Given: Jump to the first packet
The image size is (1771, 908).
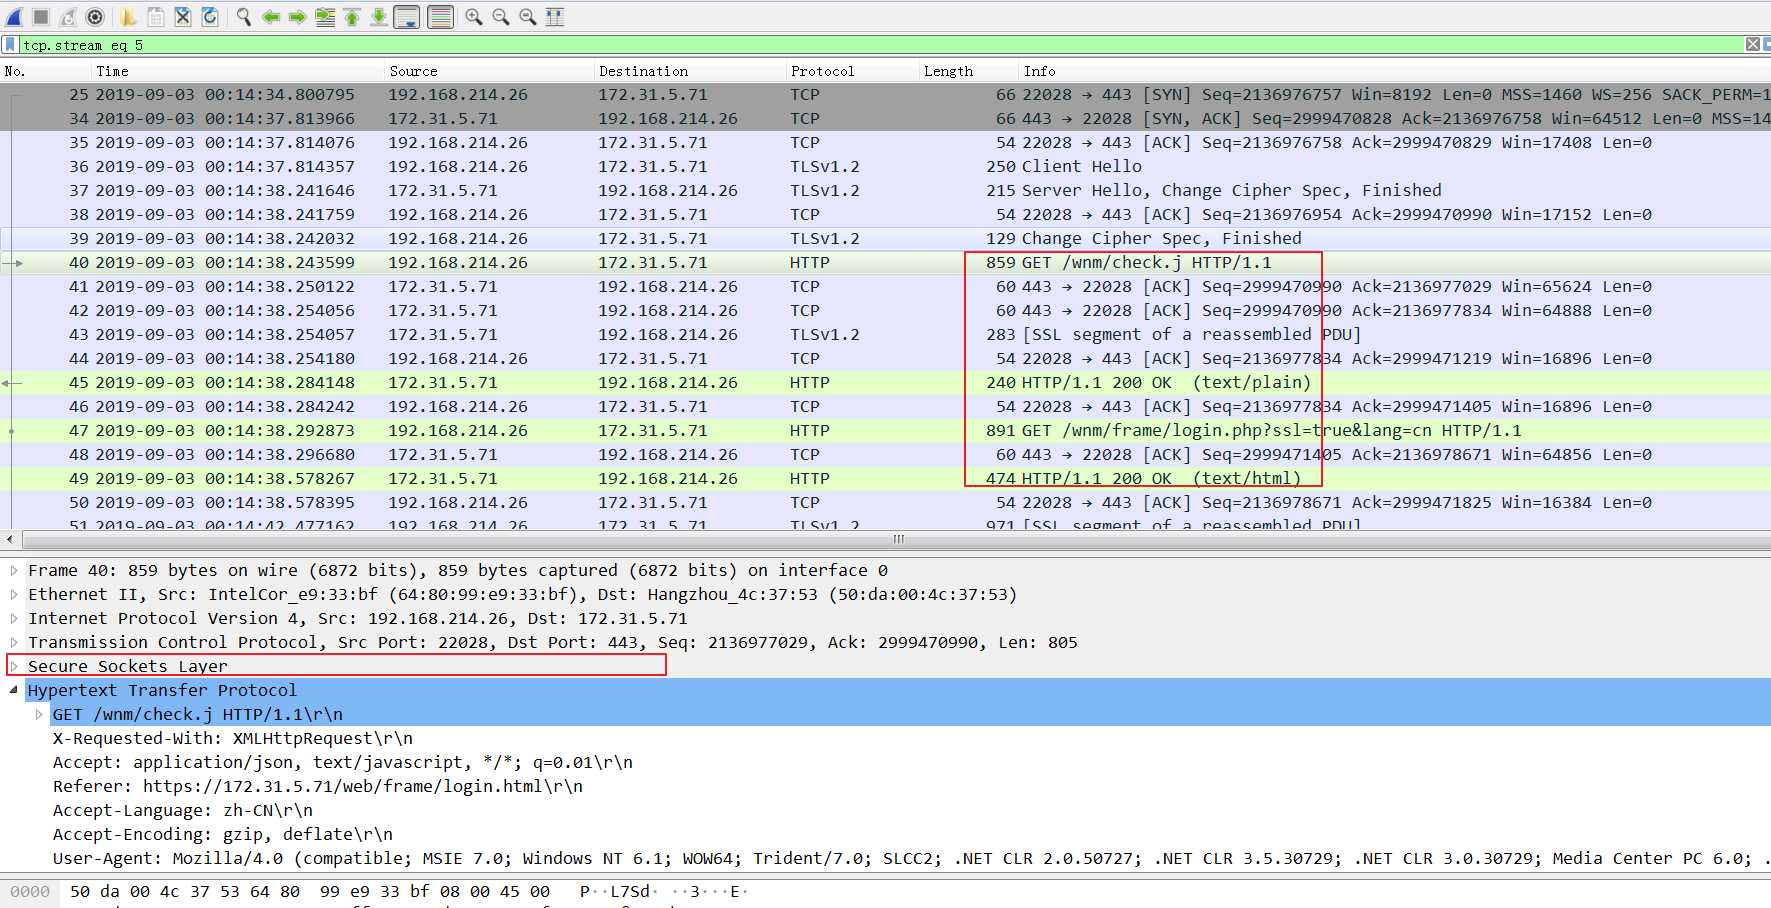Looking at the screenshot, I should coord(352,17).
